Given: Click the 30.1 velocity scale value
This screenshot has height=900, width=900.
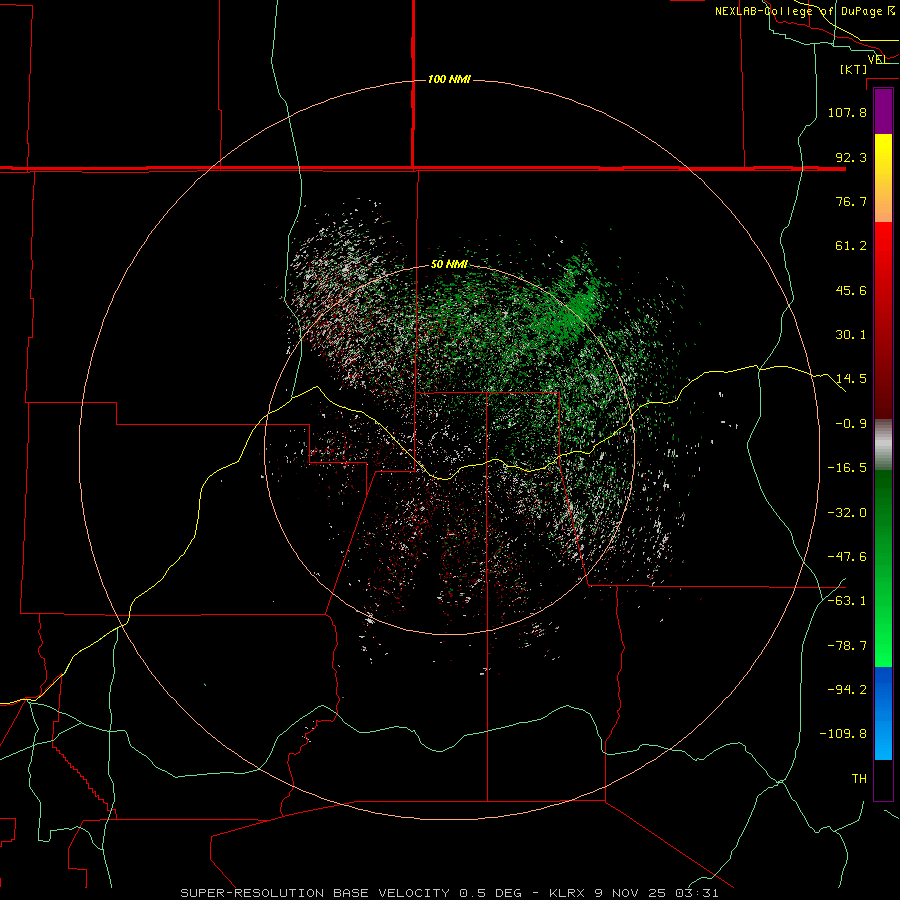Looking at the screenshot, I should [851, 335].
